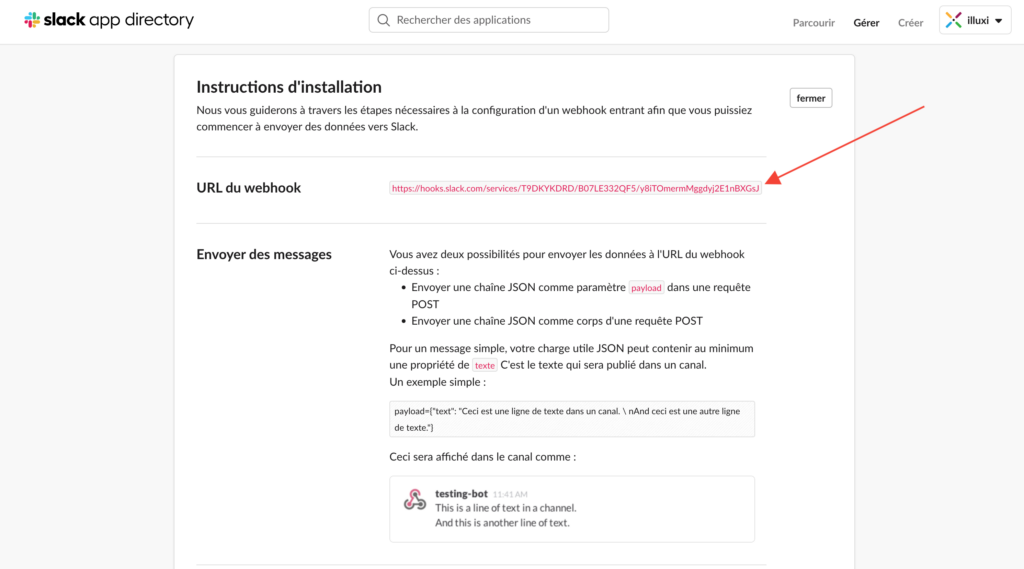Click the search magnifier icon
Viewport: 1024px width, 569px height.
[383, 20]
